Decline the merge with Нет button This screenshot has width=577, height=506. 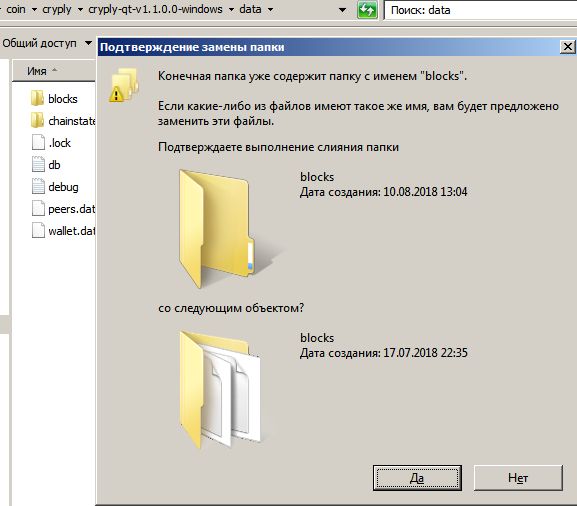pyautogui.click(x=518, y=478)
